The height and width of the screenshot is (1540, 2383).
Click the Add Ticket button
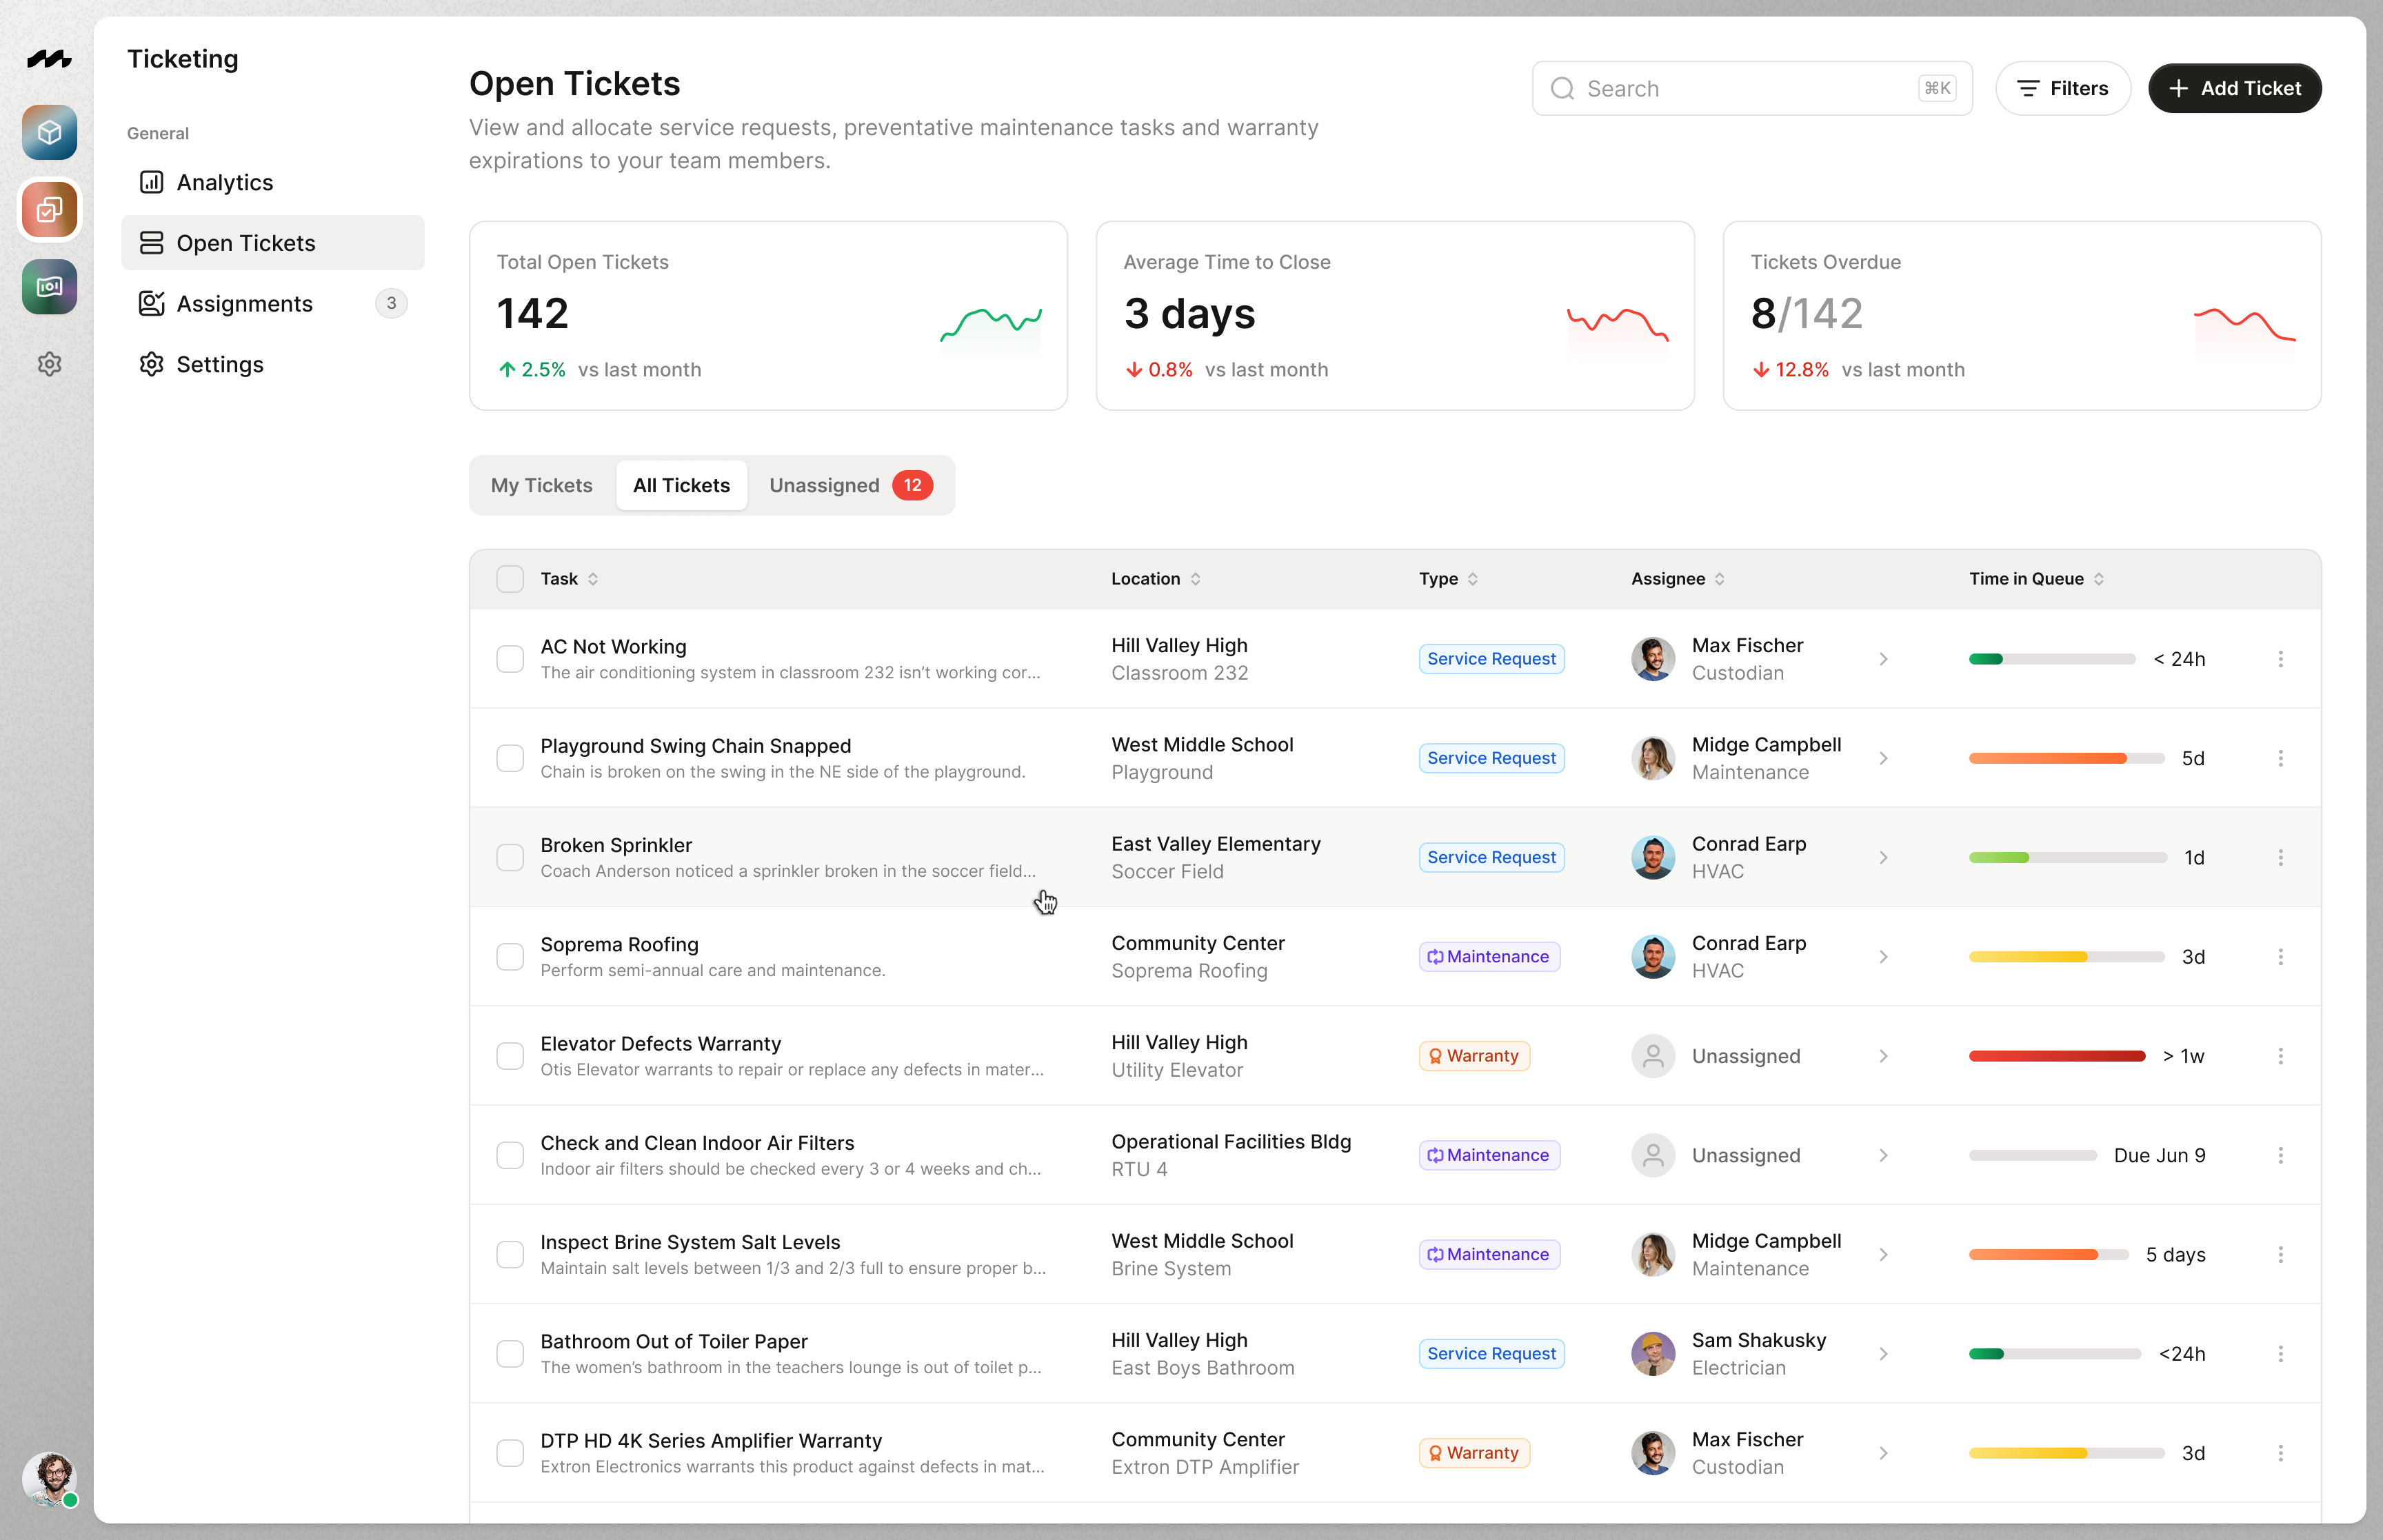coord(2234,89)
